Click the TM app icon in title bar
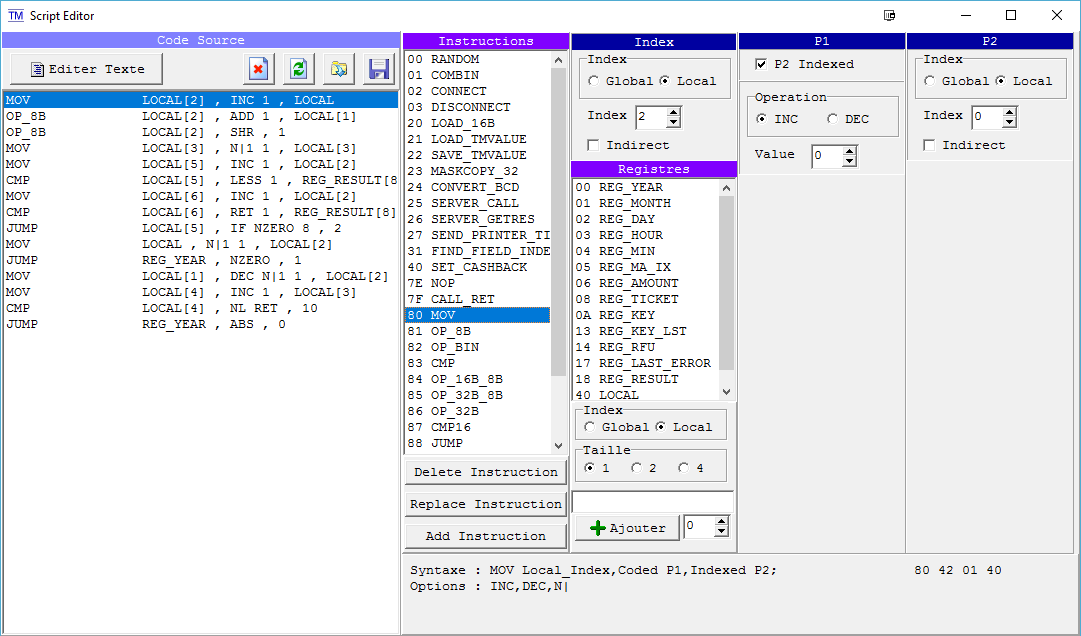 coord(15,15)
